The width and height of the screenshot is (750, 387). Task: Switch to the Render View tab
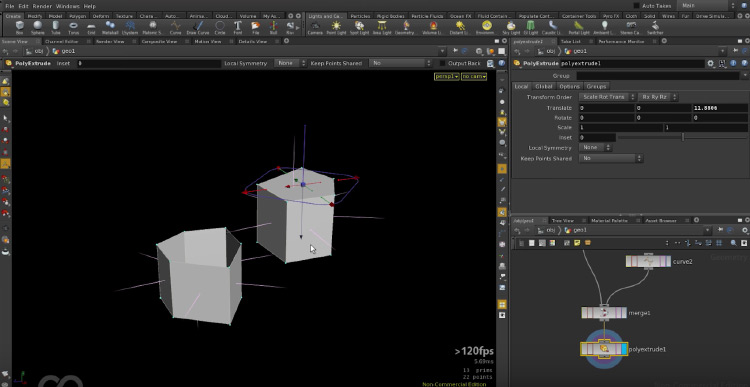(x=110, y=42)
